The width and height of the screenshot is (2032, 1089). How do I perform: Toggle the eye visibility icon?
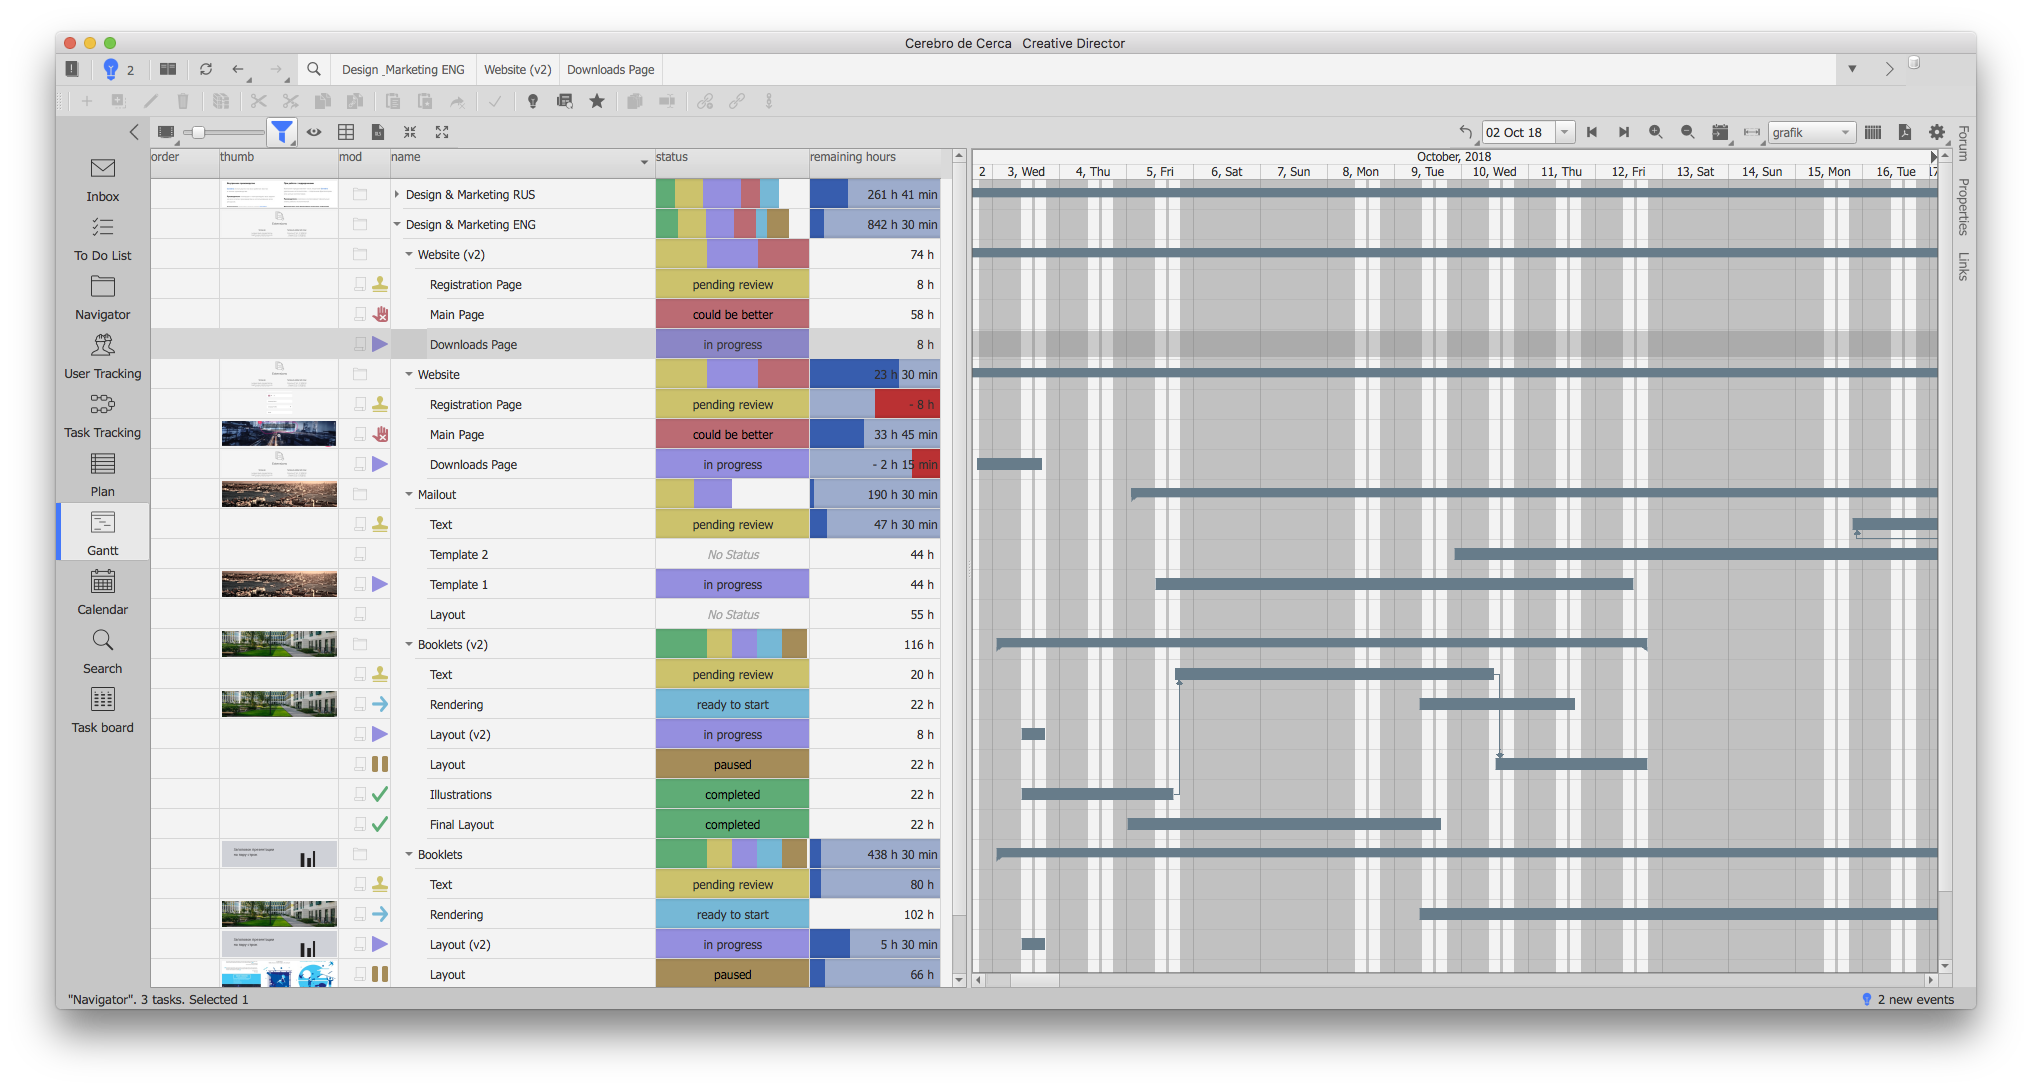[x=314, y=132]
